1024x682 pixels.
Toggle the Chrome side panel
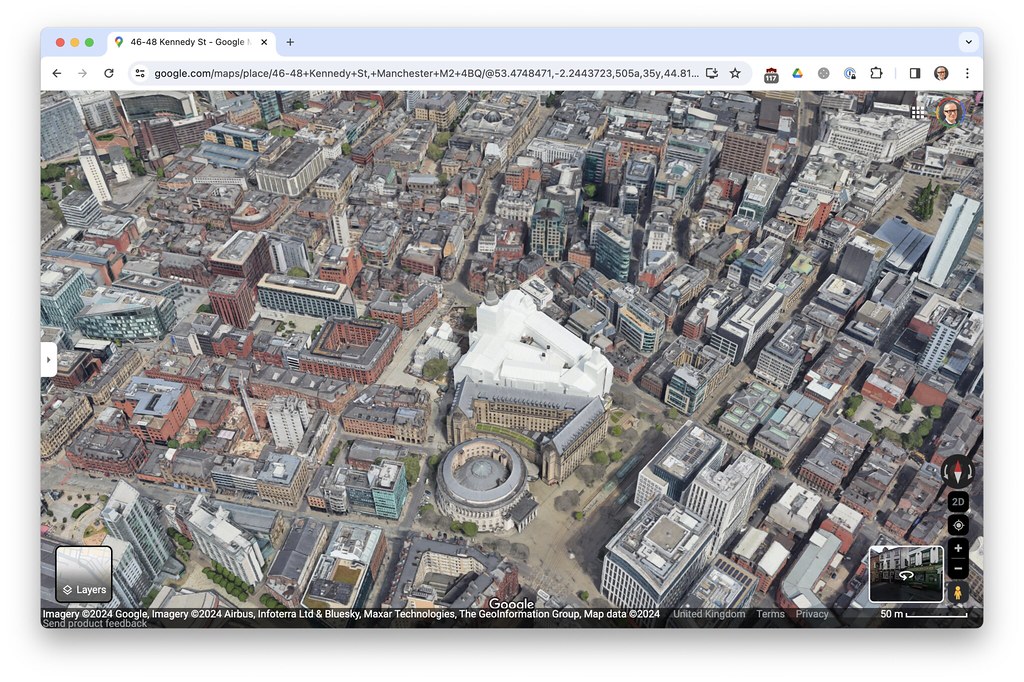(914, 73)
